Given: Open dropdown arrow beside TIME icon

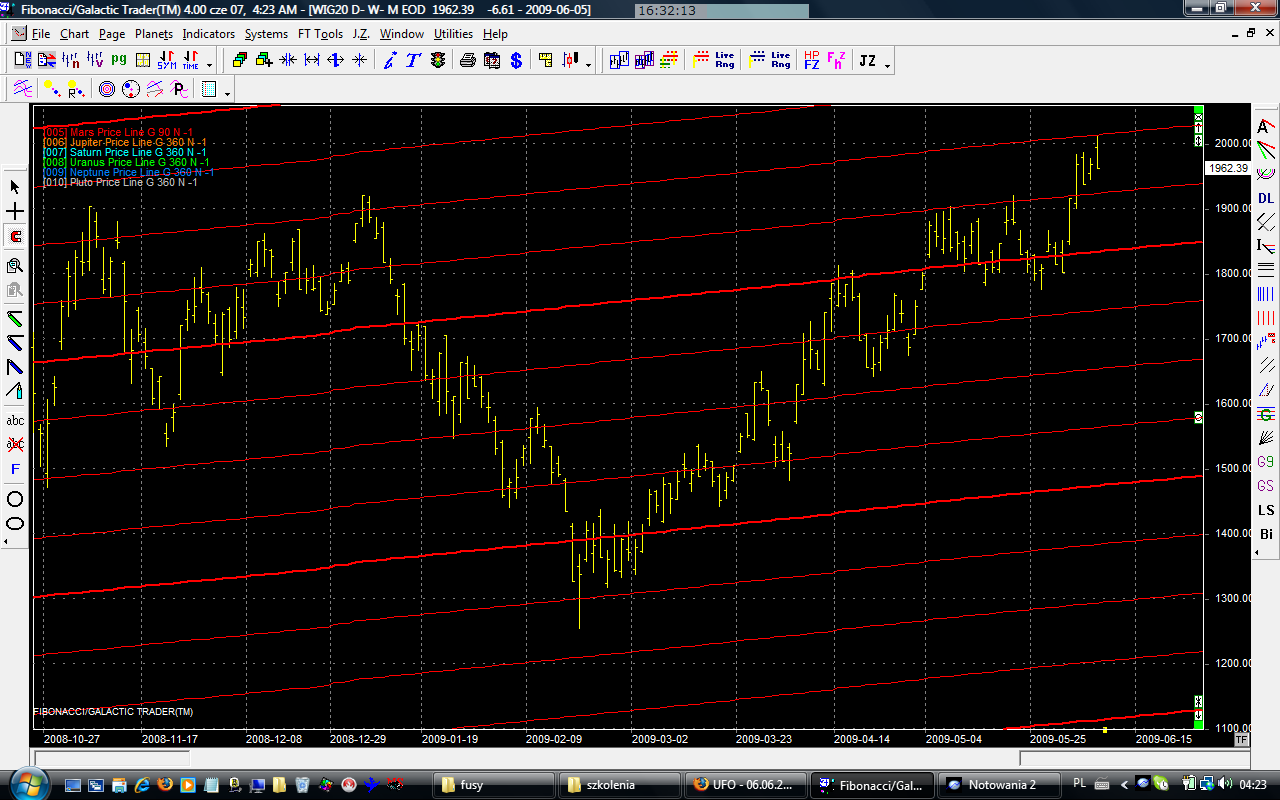Looking at the screenshot, I should pos(209,64).
